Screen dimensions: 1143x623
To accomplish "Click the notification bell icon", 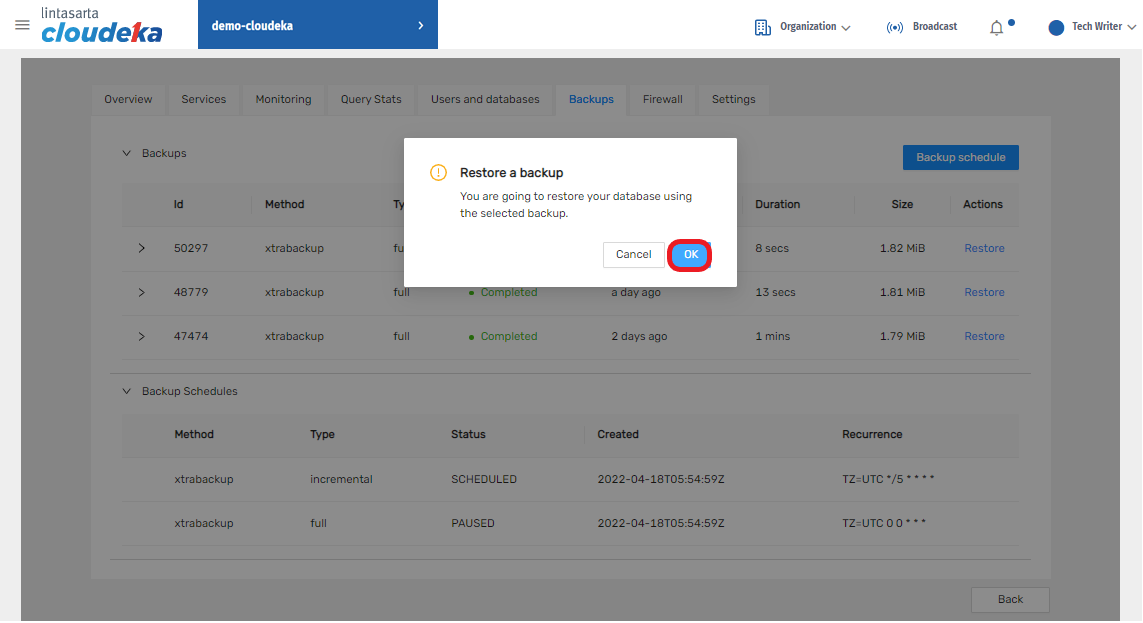I will click(996, 27).
